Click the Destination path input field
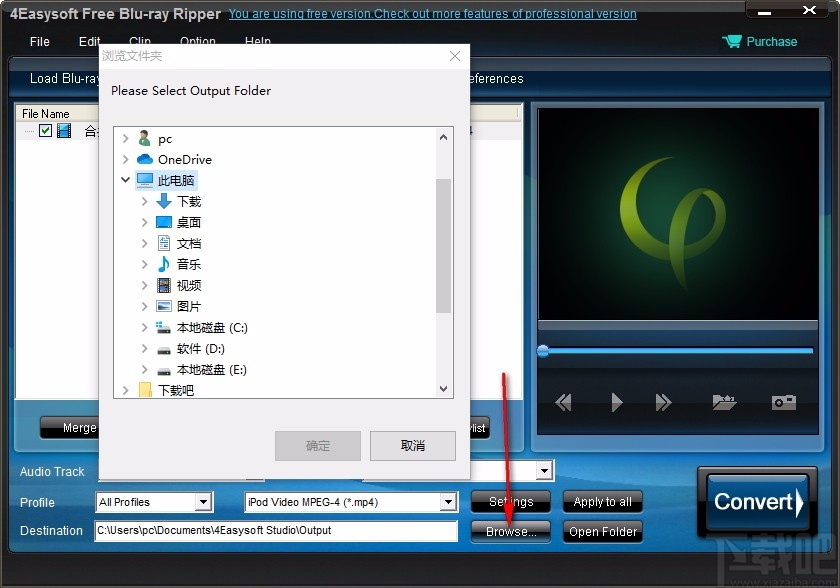 [275, 531]
